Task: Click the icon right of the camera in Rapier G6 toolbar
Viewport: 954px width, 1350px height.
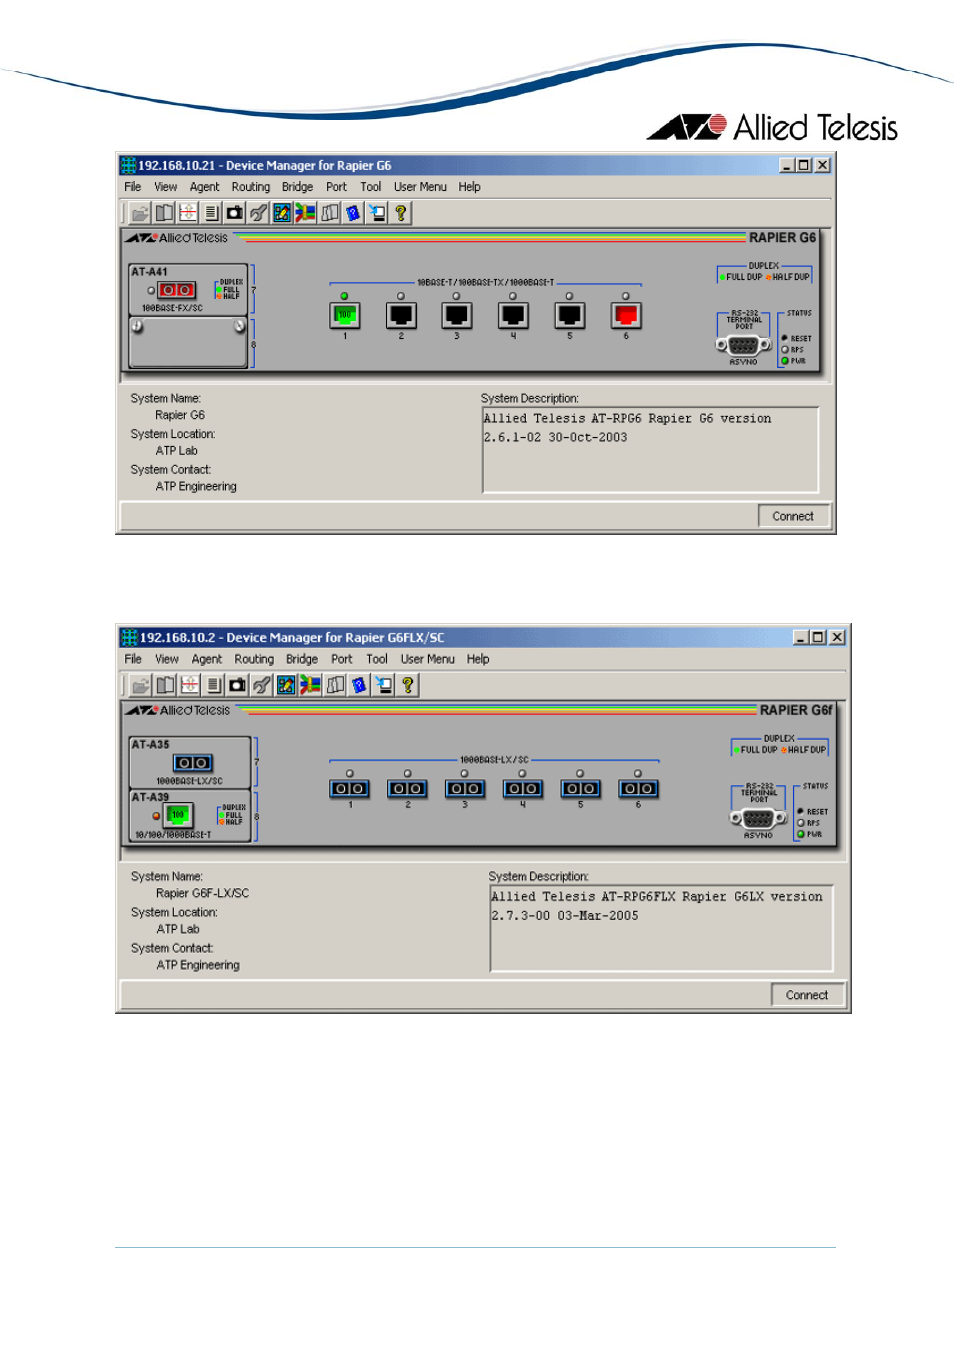Action: 258,213
